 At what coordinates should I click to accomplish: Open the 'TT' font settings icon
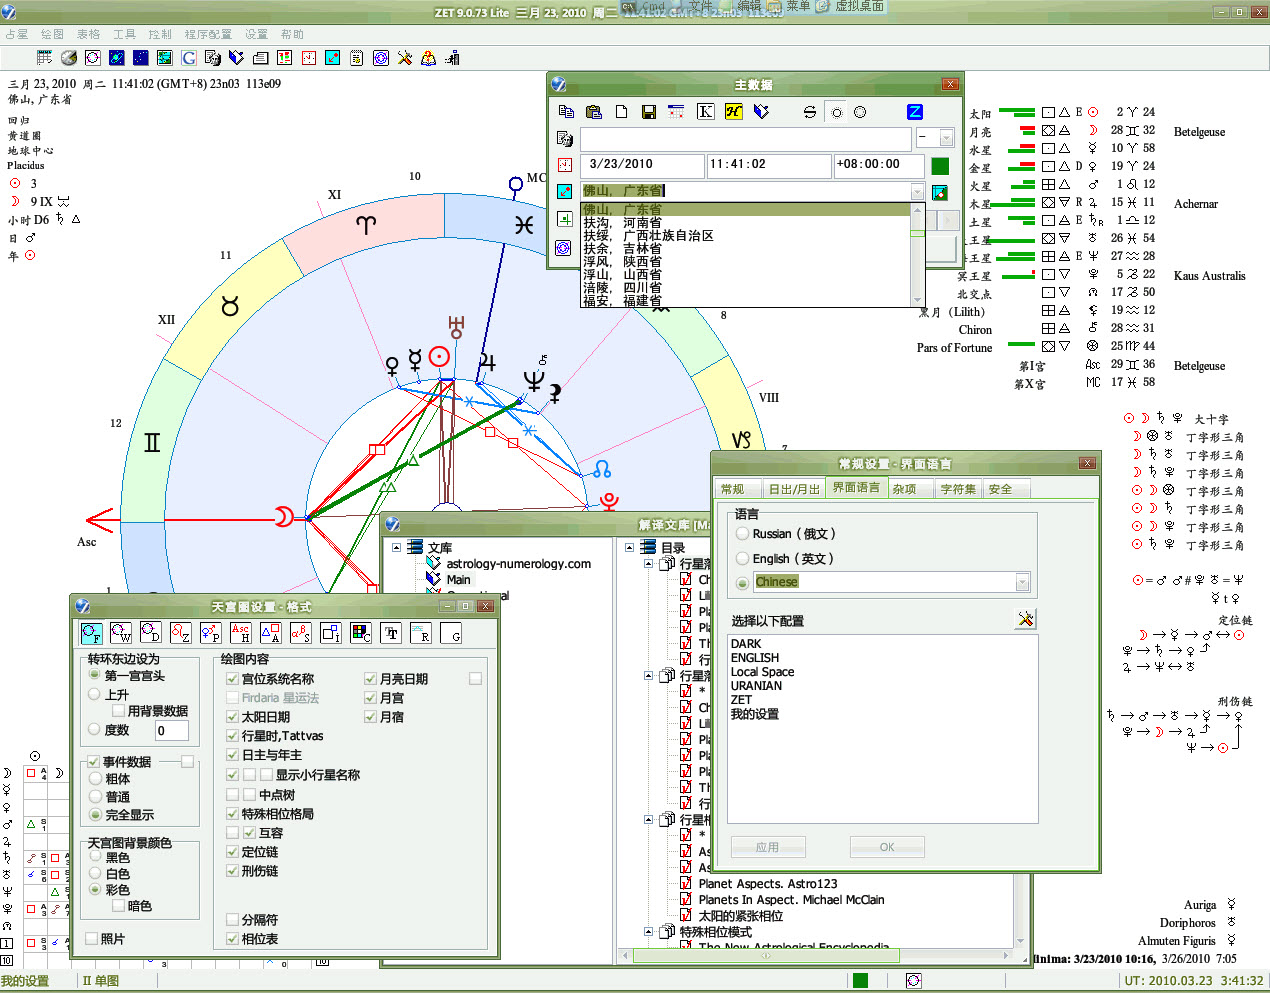391,633
